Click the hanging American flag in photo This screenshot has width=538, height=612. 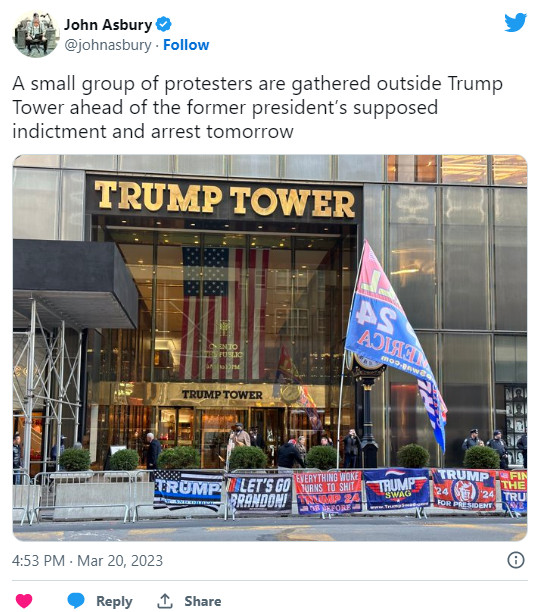226,313
